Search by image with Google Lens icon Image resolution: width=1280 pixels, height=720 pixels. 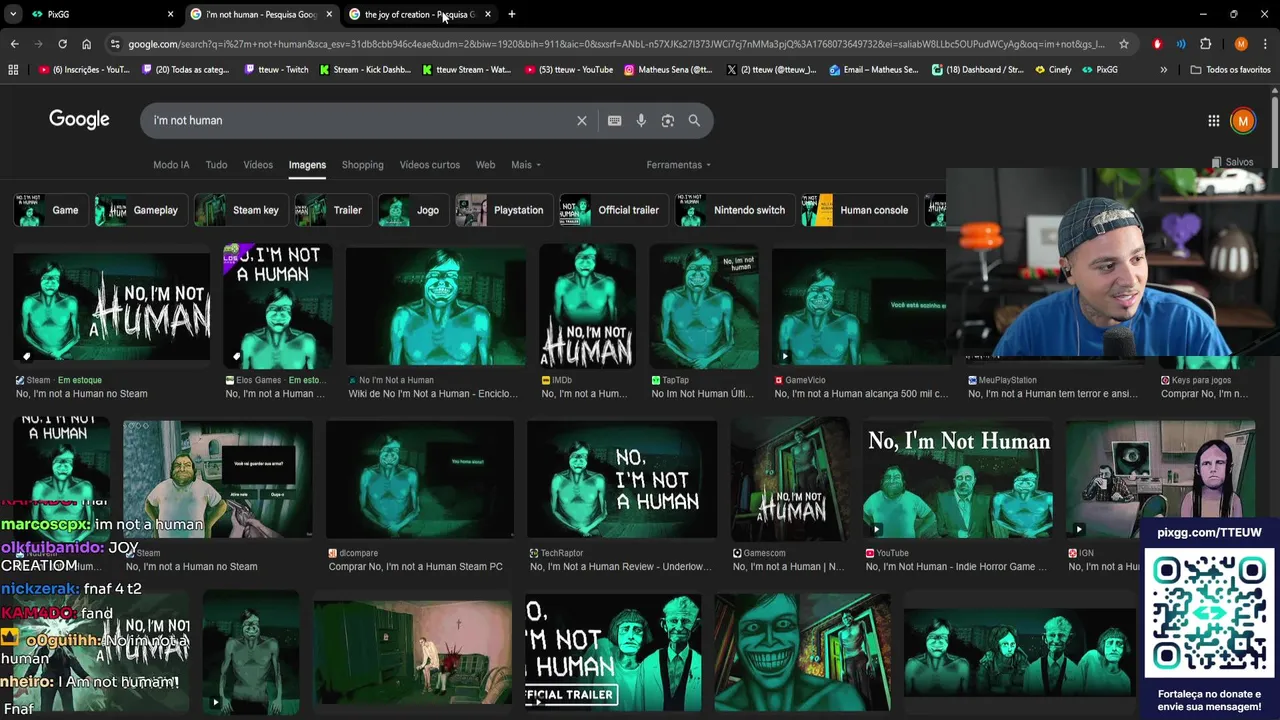668,120
